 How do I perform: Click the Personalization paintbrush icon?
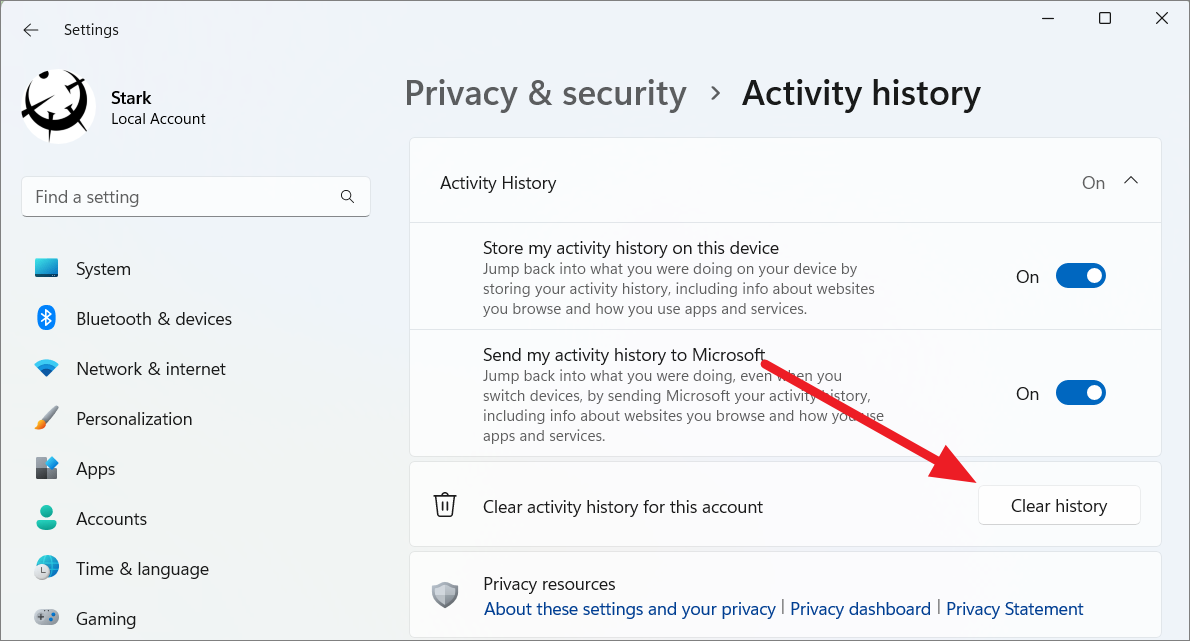46,418
